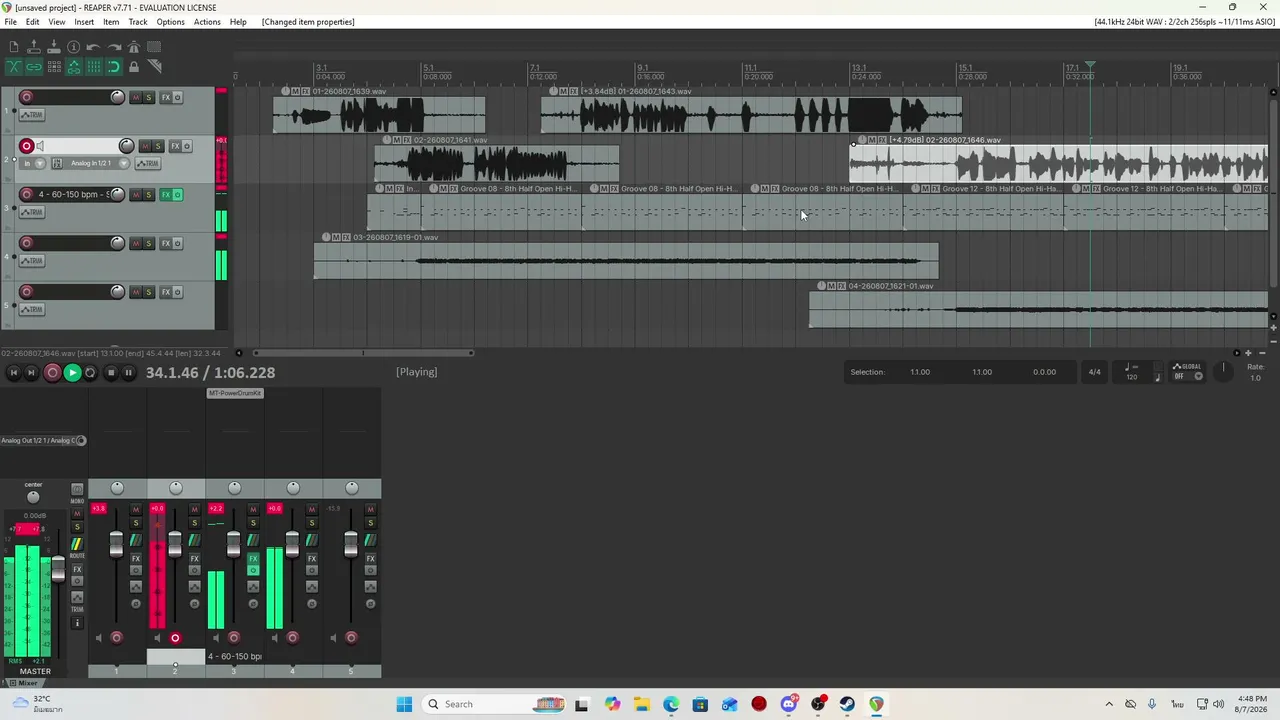Open the Track menu
The width and height of the screenshot is (1280, 720).
[138, 22]
